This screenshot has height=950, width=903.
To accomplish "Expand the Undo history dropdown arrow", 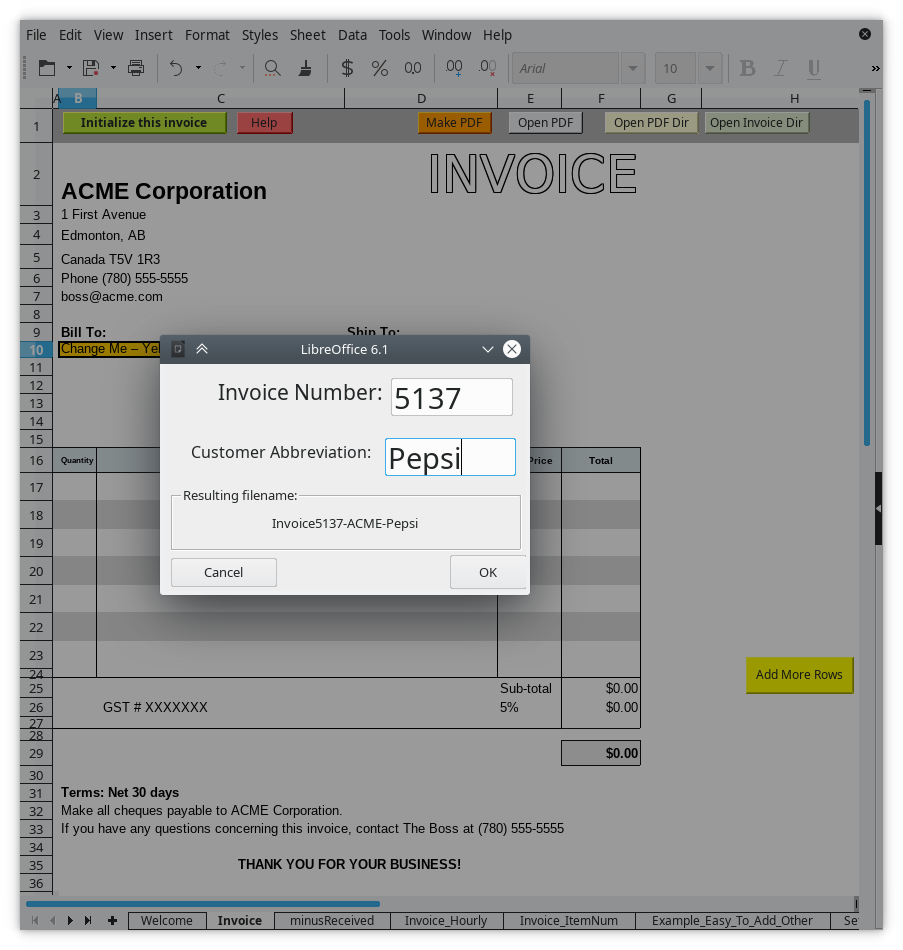I will (x=198, y=68).
